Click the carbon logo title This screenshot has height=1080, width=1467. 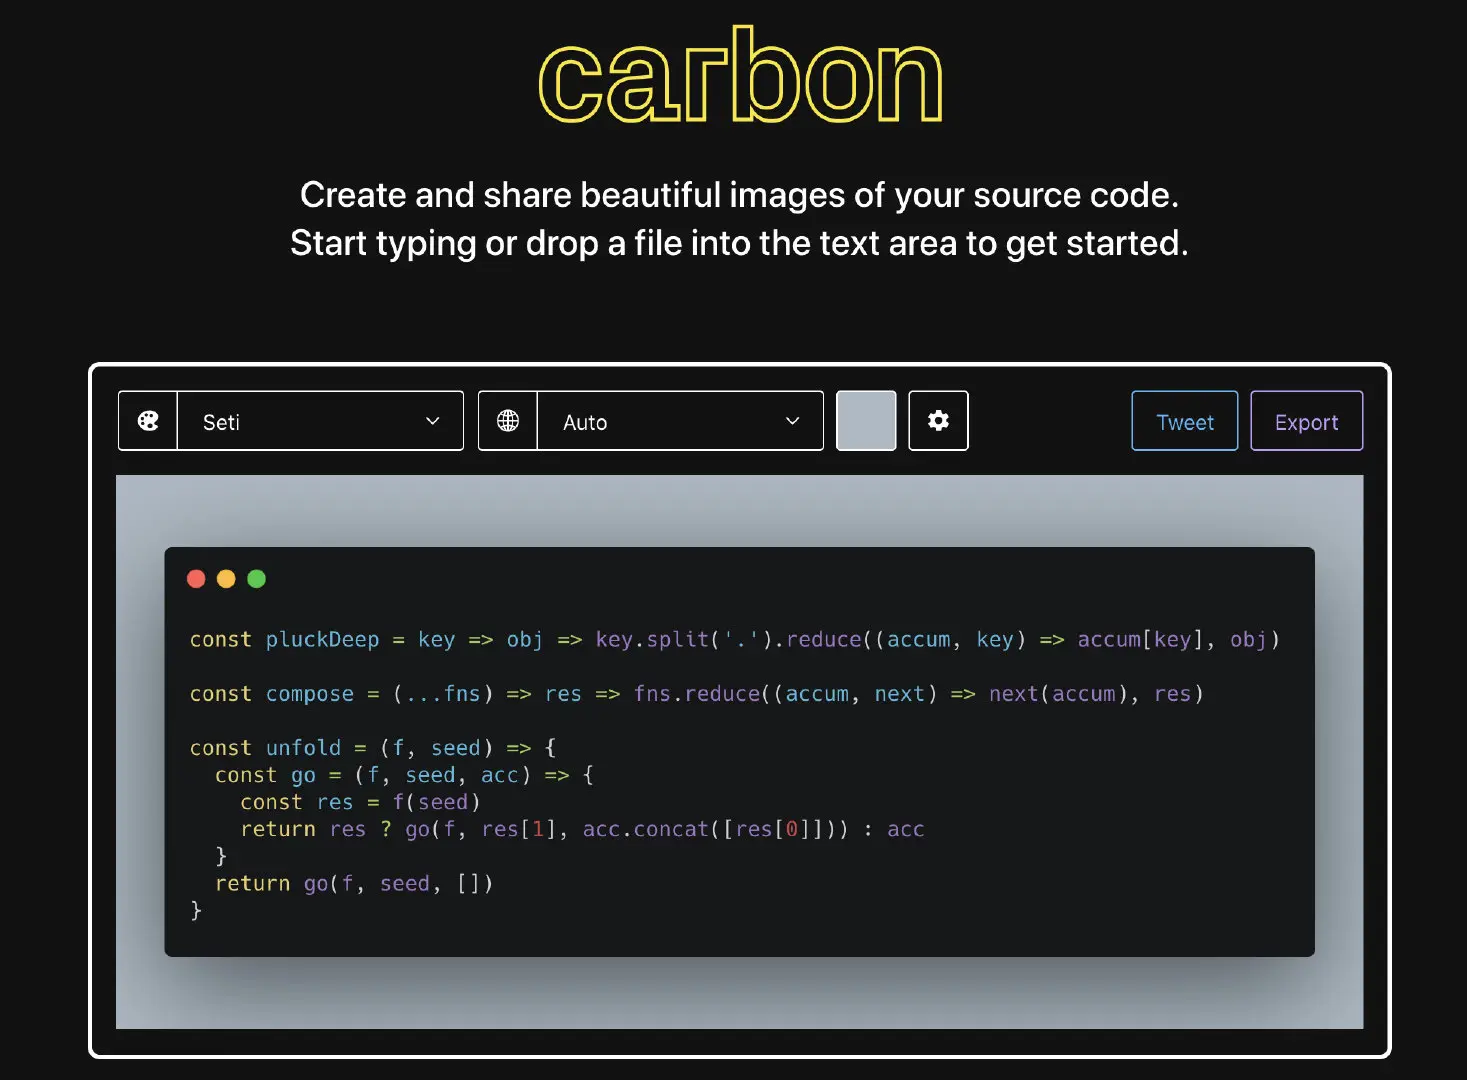[741, 76]
